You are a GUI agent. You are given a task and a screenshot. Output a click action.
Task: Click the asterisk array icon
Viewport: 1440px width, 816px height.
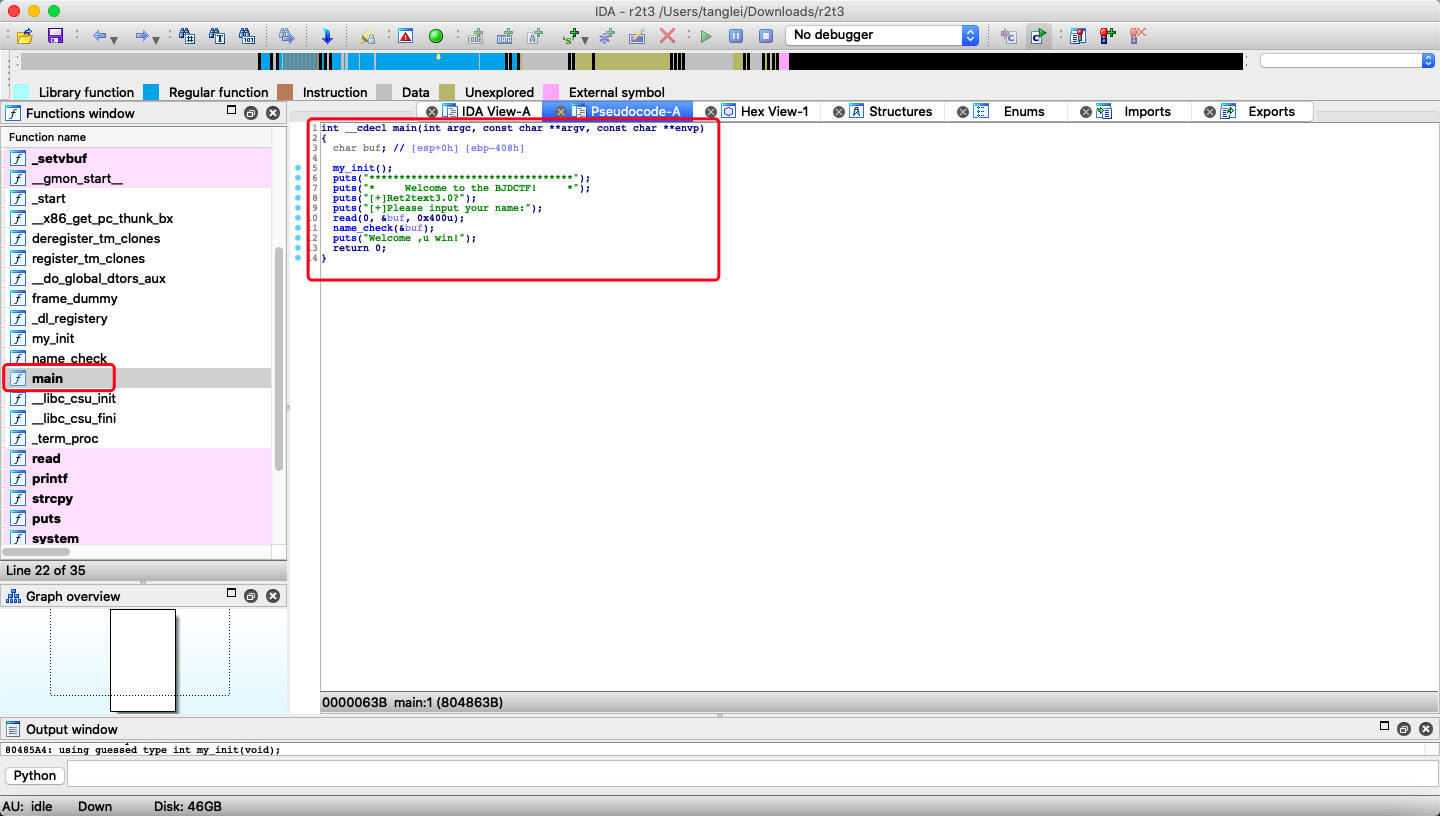(x=607, y=36)
